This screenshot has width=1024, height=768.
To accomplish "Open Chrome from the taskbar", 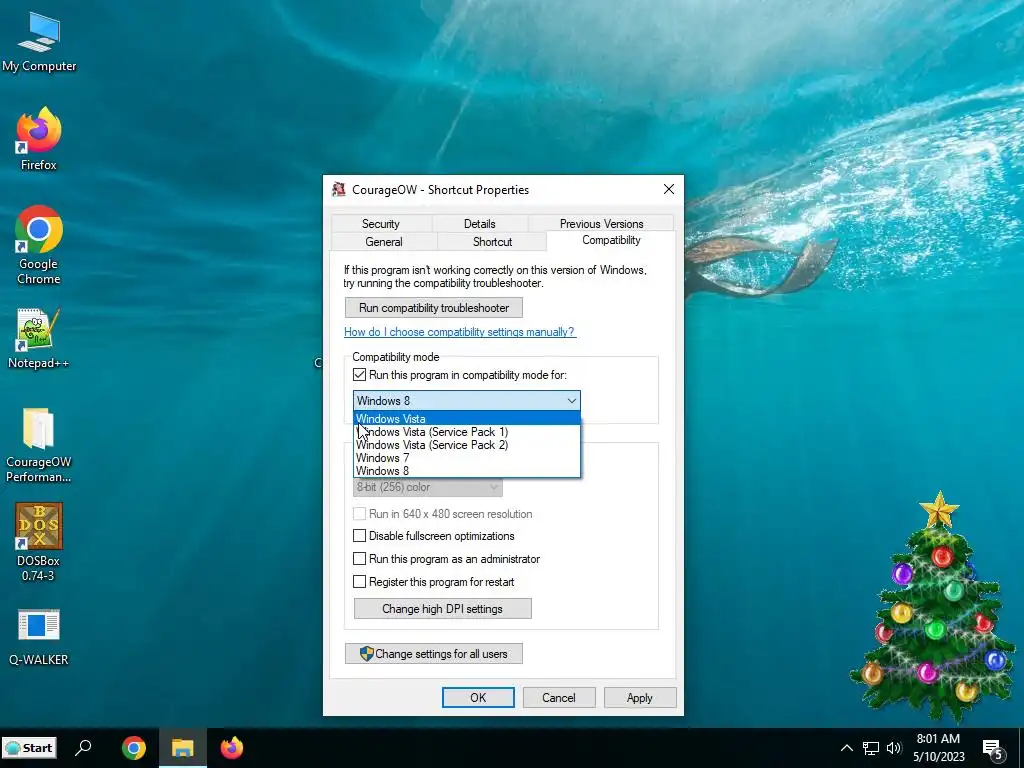I will click(134, 748).
